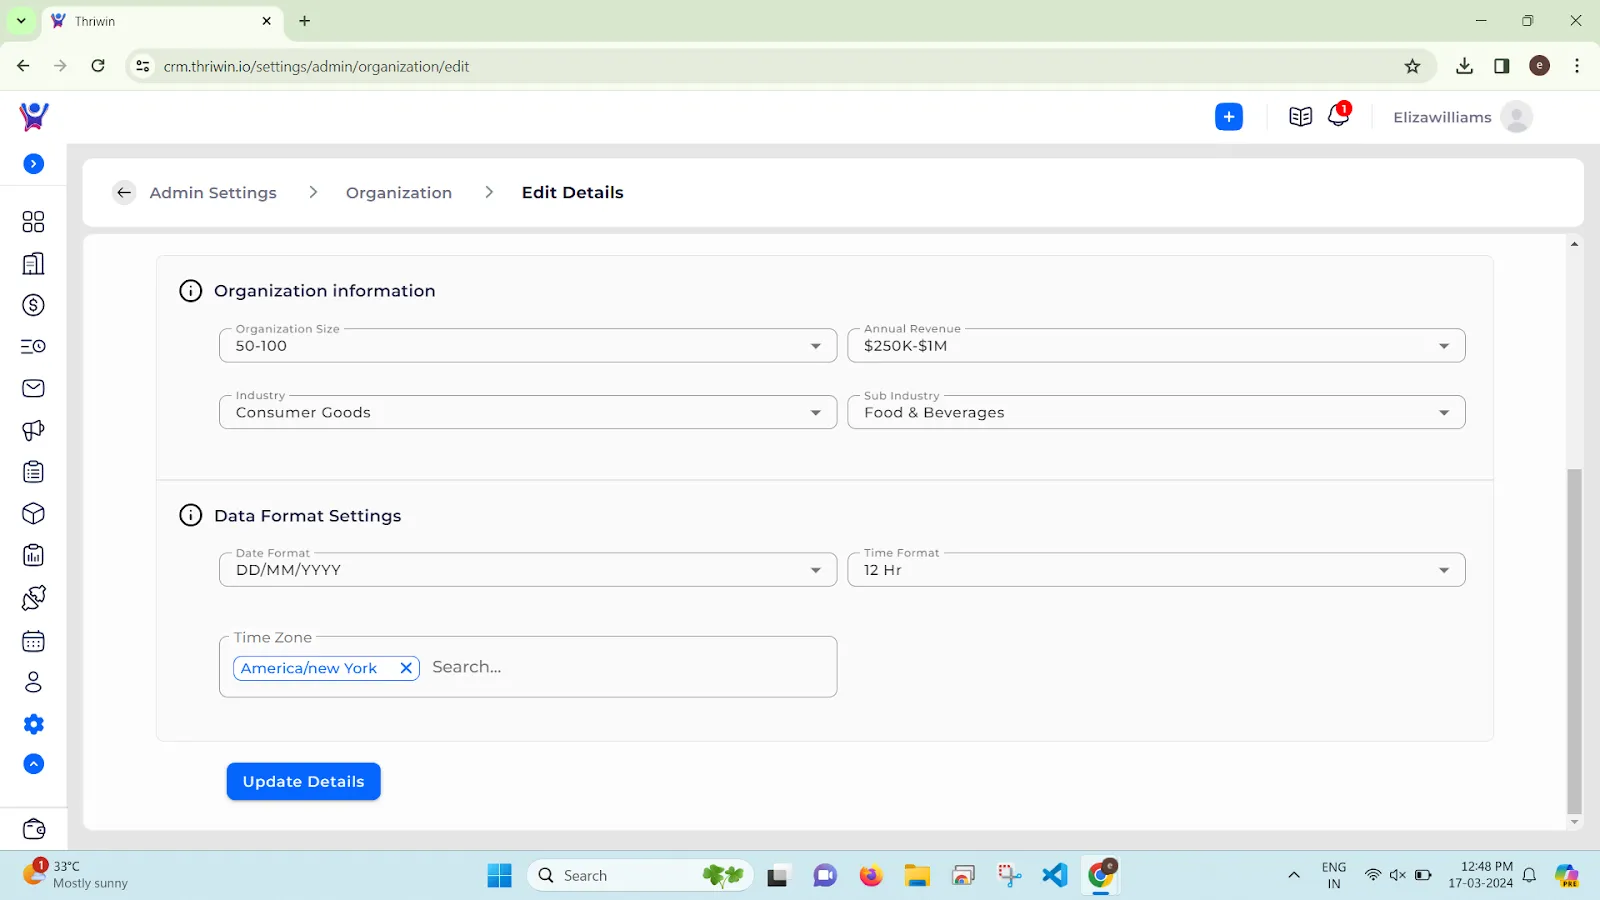Click the back arrow beside Admin Settings

pyautogui.click(x=124, y=192)
